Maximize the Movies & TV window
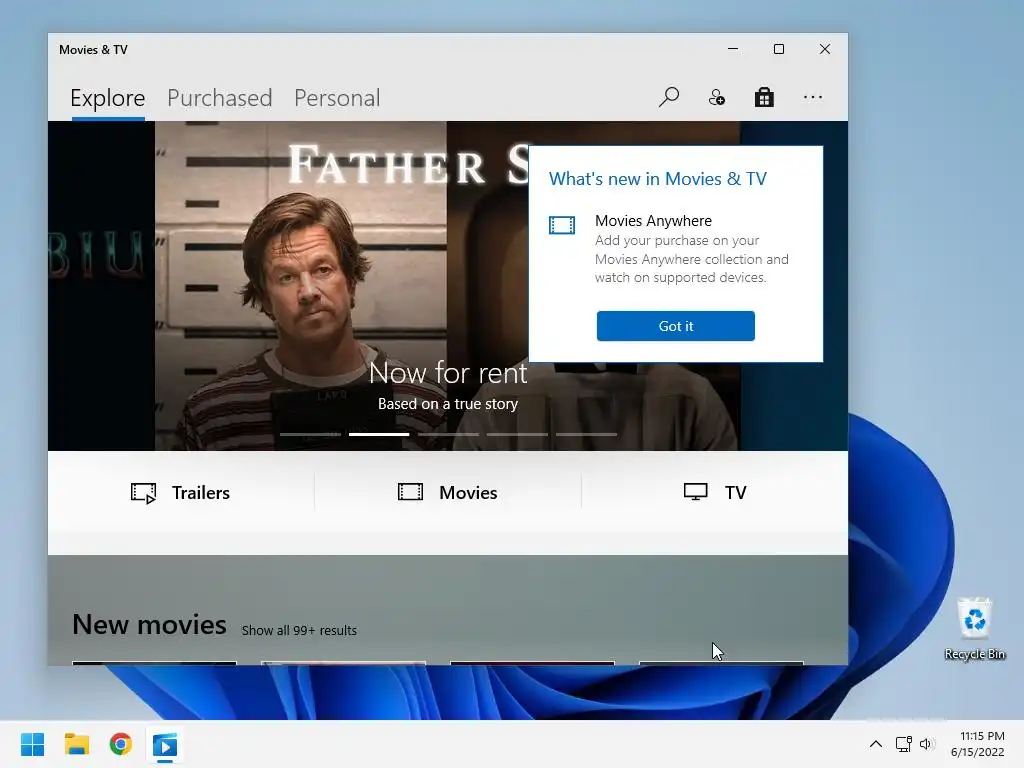This screenshot has width=1024, height=768. point(778,49)
